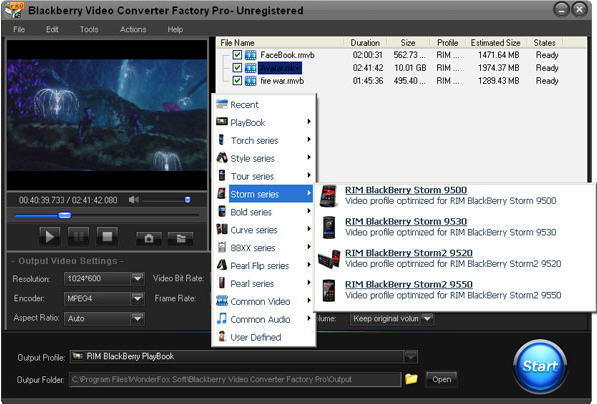Open the Aspect Ratio dropdown
The width and height of the screenshot is (597, 404).
click(x=137, y=318)
